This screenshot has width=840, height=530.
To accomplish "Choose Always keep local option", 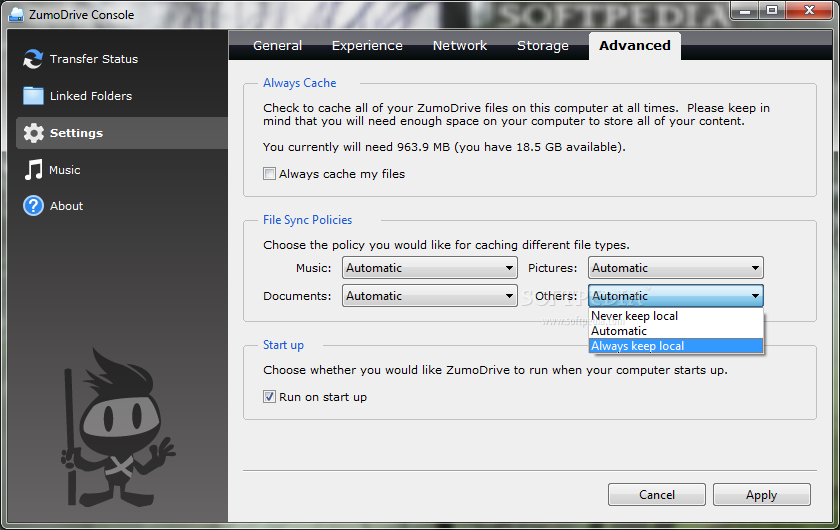I will (x=676, y=346).
